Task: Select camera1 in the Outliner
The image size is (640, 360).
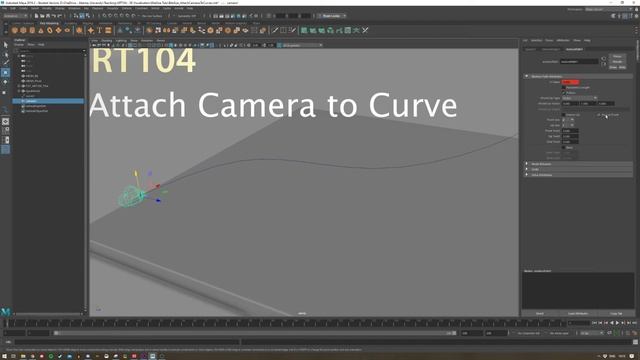Action: pos(48,101)
